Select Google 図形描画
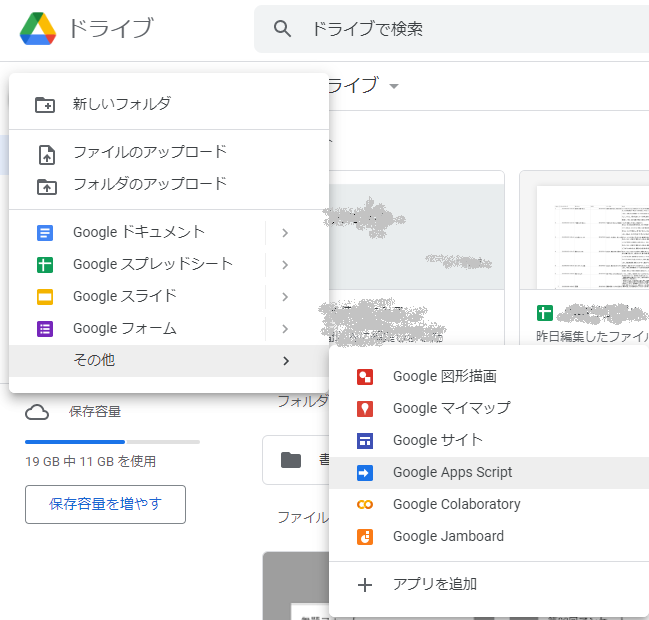 point(489,376)
